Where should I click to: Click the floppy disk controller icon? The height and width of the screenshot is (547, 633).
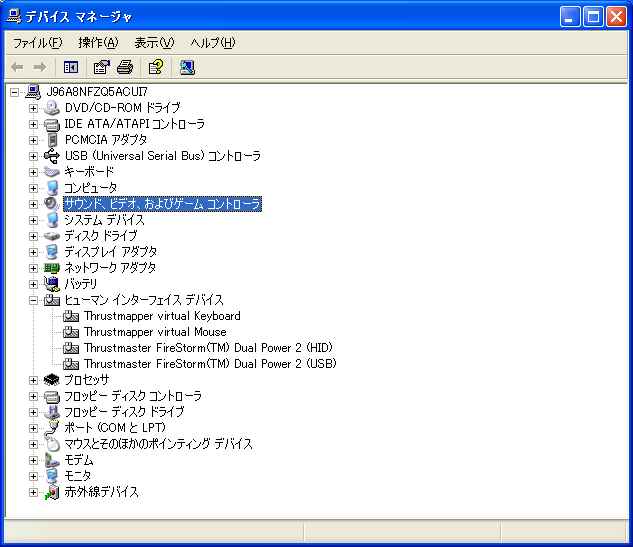click(52, 396)
